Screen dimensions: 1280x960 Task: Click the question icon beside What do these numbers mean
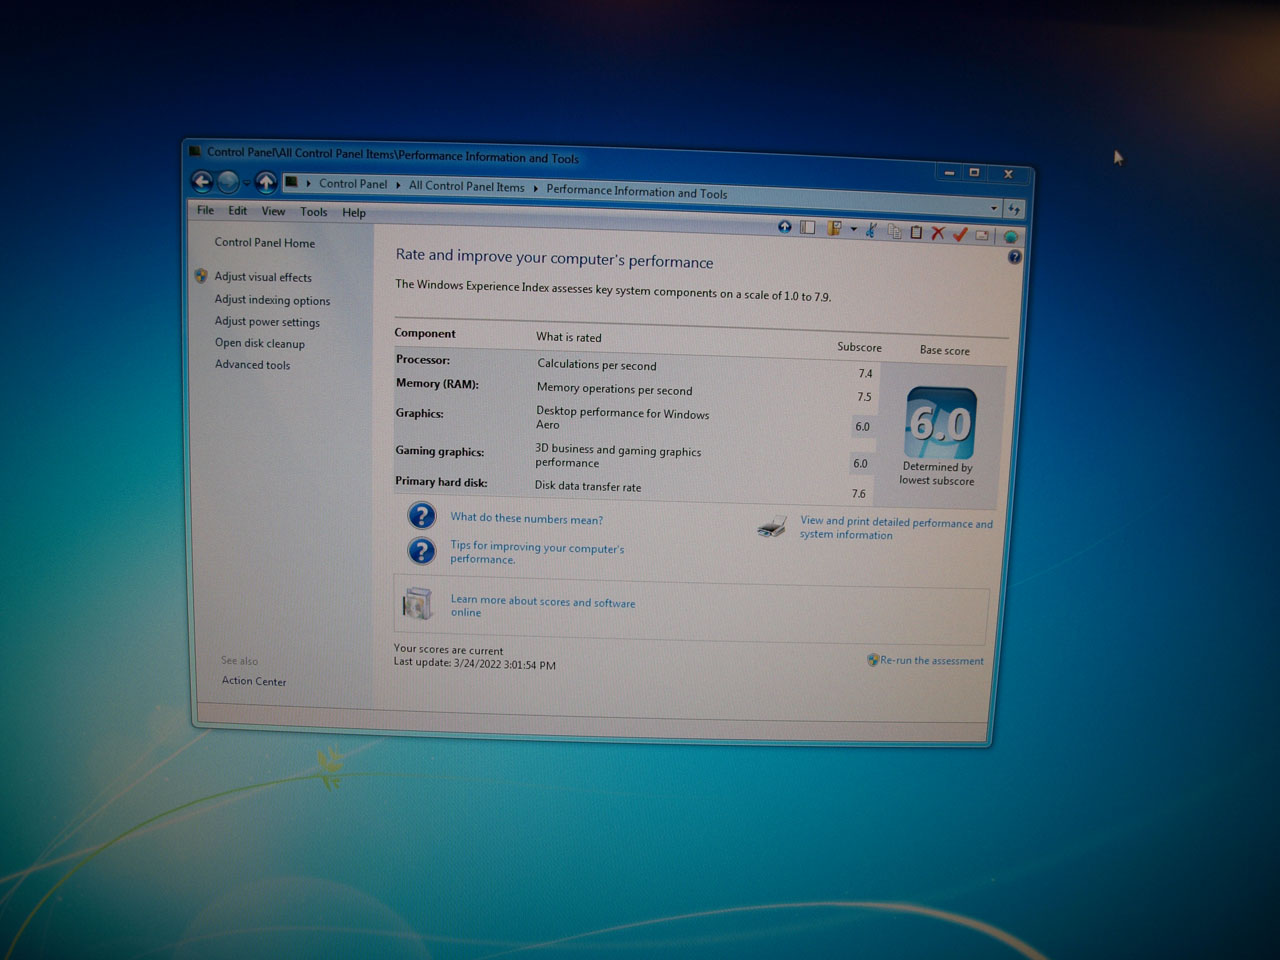pyautogui.click(x=422, y=515)
